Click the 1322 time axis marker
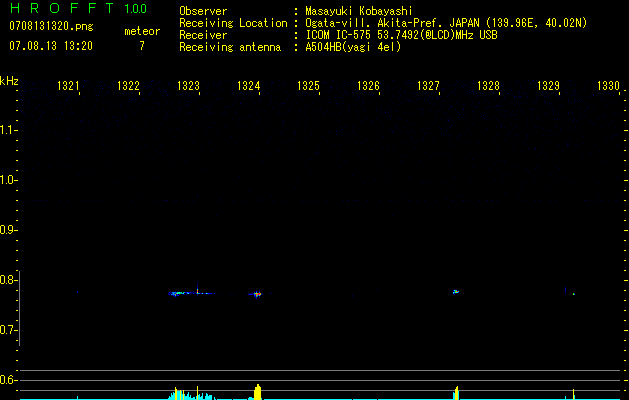Image resolution: width=629 pixels, height=400 pixels. click(x=128, y=86)
